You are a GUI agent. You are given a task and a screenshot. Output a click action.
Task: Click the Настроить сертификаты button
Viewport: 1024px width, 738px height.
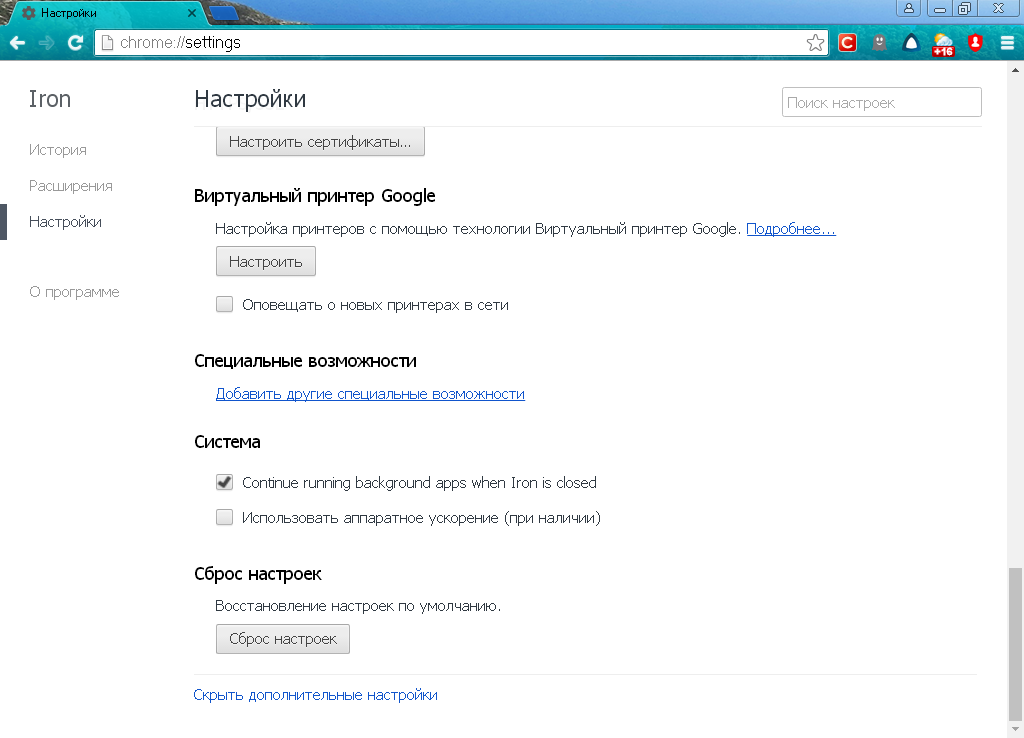click(320, 142)
